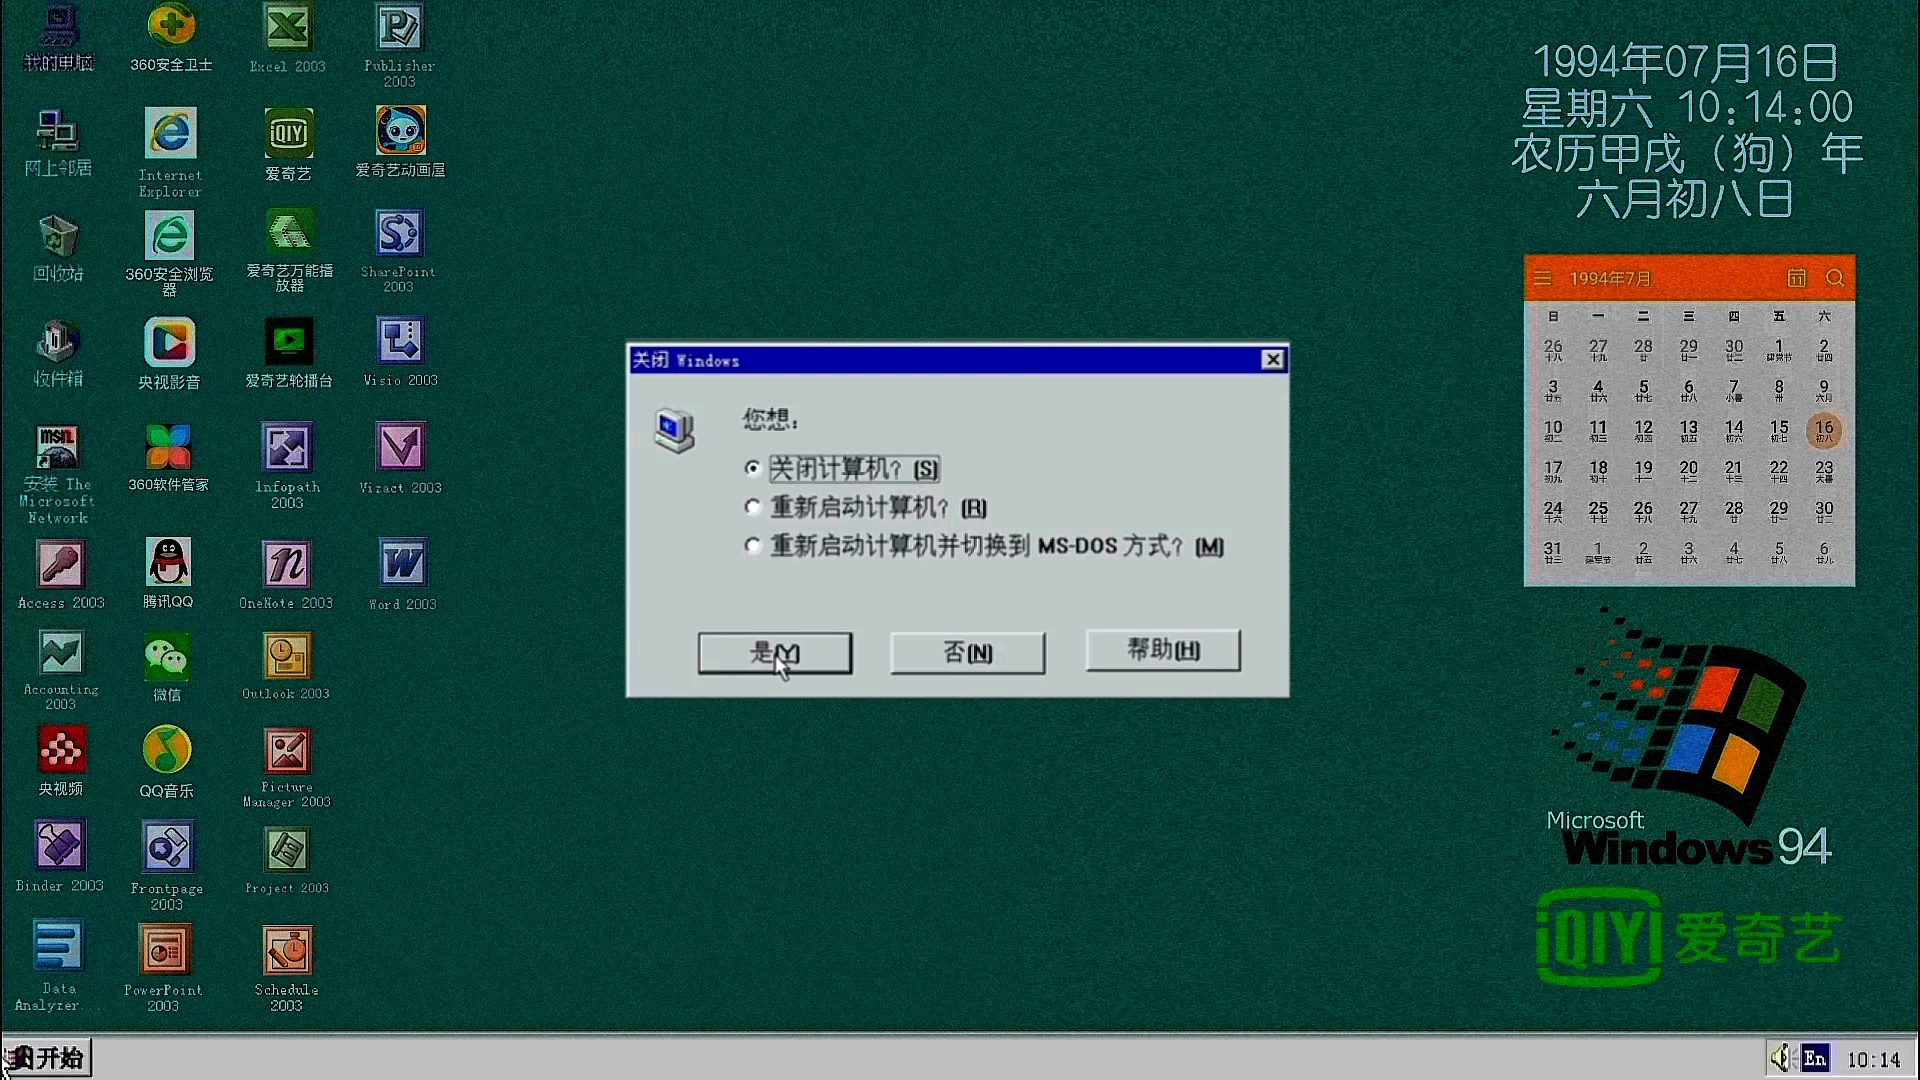Open Infopath 2003 shortcut
The width and height of the screenshot is (1920, 1080).
pyautogui.click(x=287, y=466)
